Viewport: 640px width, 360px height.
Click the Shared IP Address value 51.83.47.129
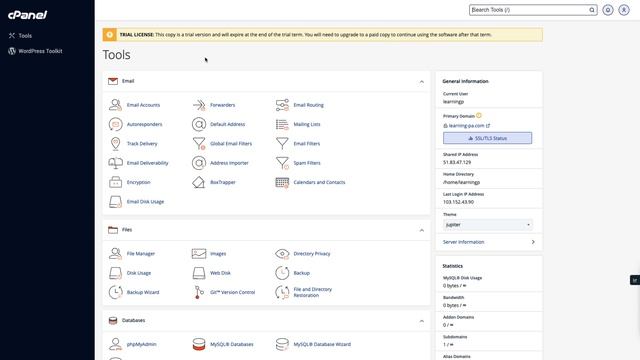[x=457, y=162]
